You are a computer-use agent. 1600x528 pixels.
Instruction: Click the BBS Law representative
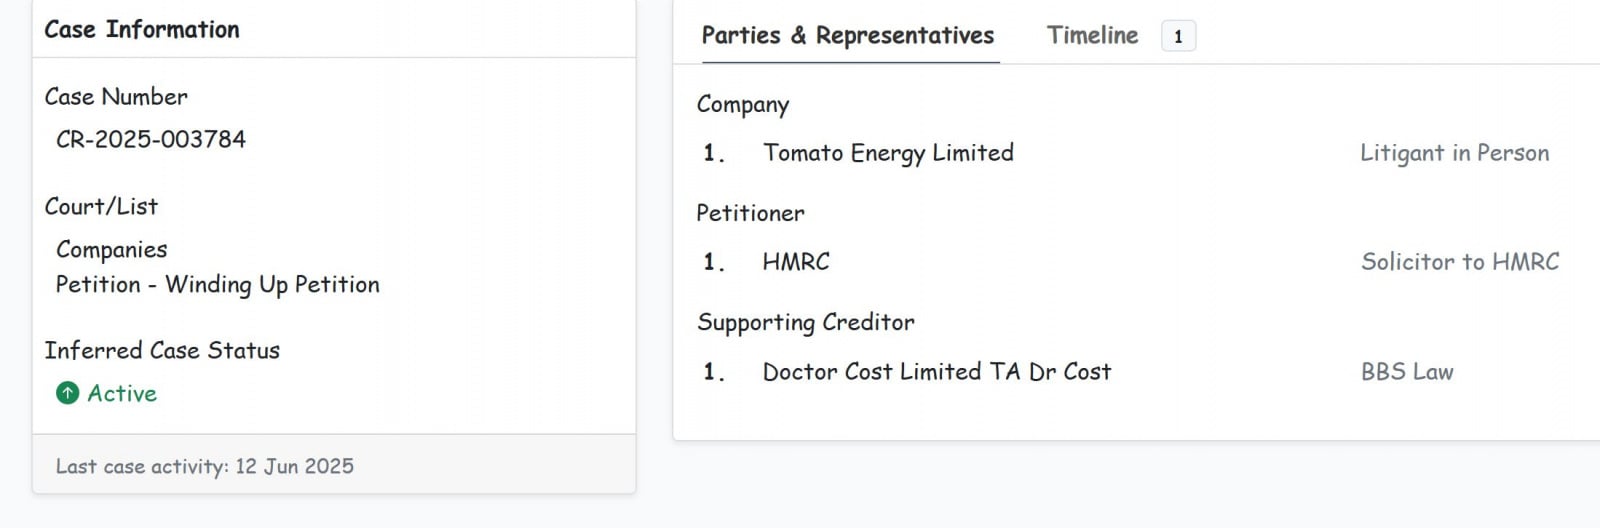click(x=1407, y=372)
